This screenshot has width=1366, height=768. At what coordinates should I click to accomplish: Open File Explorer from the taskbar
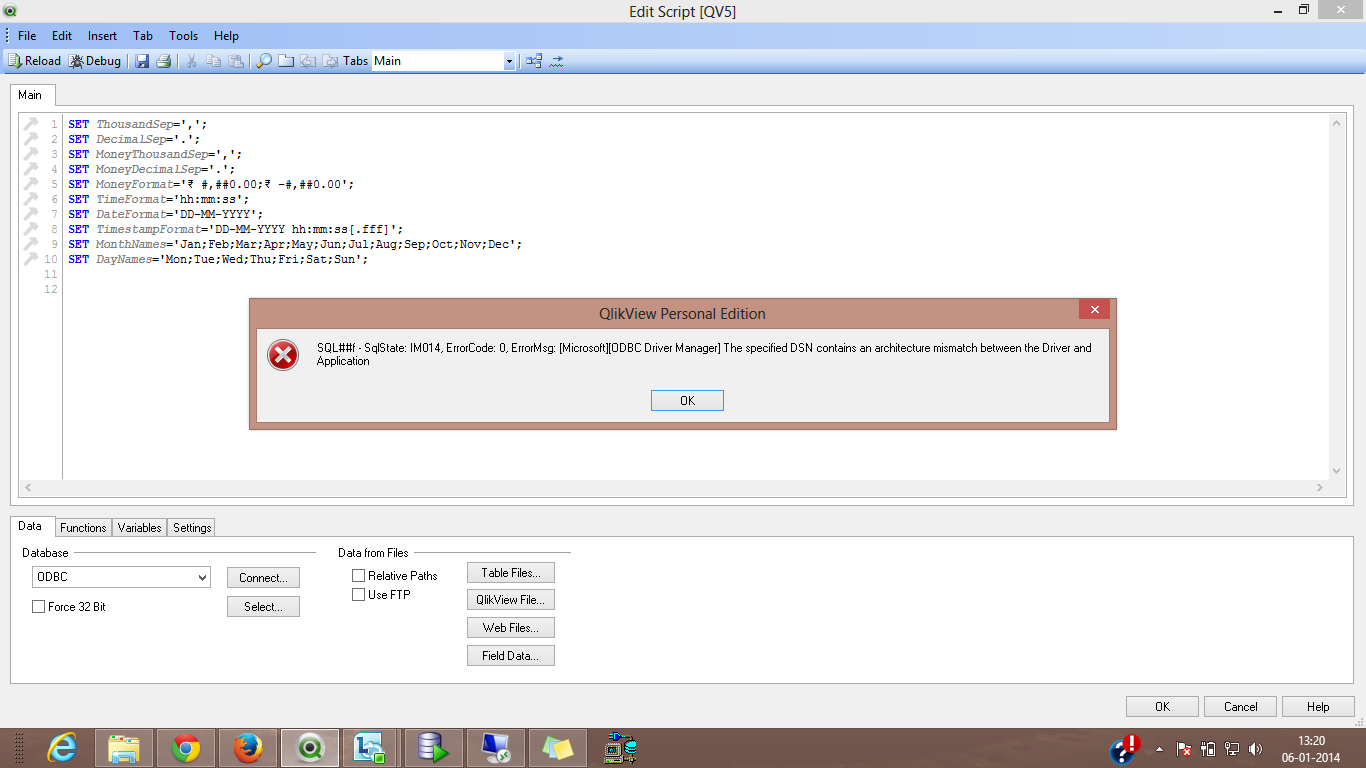coord(124,748)
